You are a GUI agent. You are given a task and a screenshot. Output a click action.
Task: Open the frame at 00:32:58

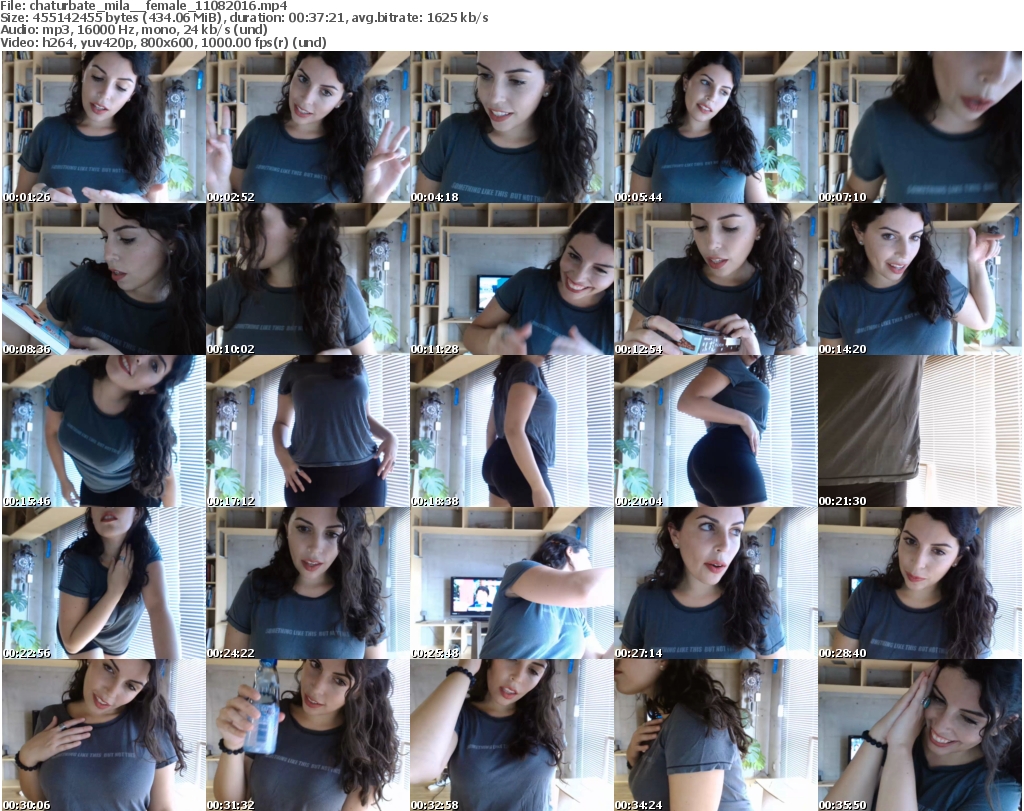(511, 735)
